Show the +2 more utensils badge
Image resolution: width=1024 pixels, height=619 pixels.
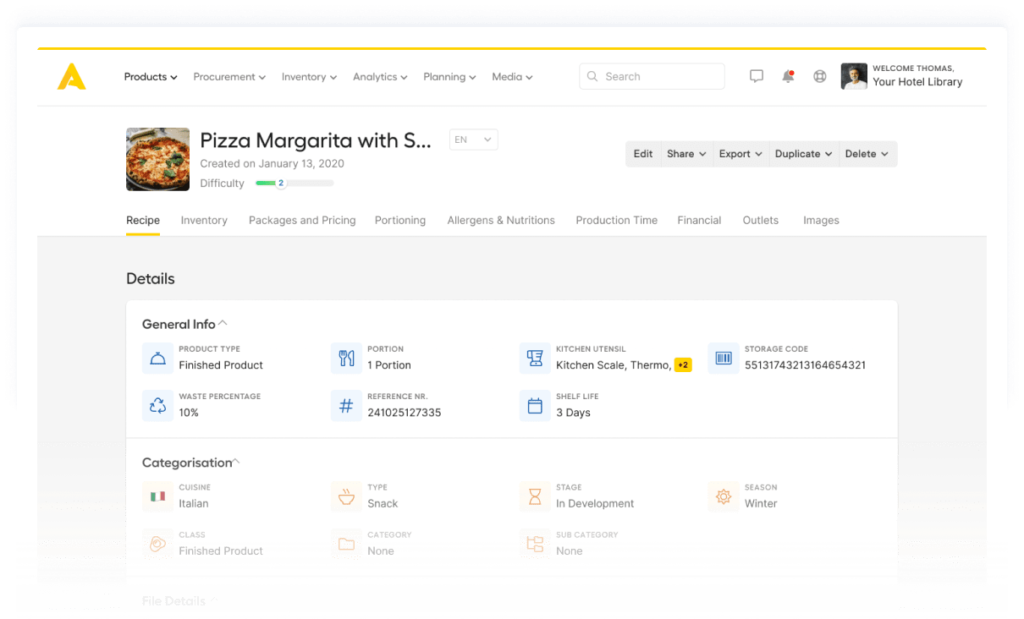pyautogui.click(x=683, y=365)
